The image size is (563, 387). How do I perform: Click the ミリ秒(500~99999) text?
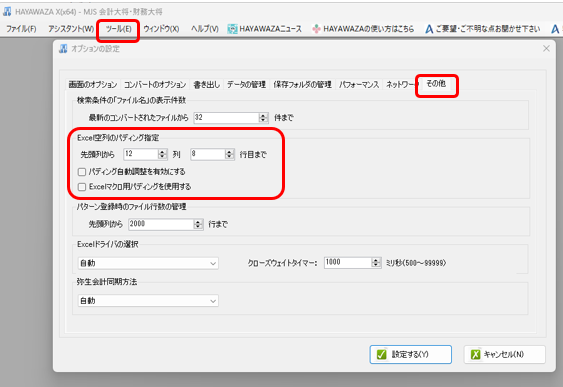pos(416,263)
